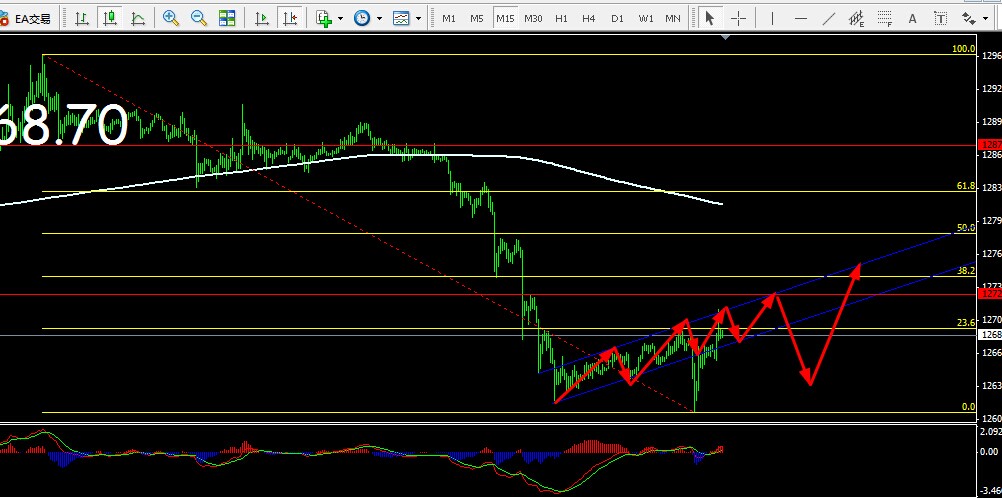Switch chart to line chart type
Image resolution: width=1002 pixels, height=498 pixels.
(x=137, y=19)
